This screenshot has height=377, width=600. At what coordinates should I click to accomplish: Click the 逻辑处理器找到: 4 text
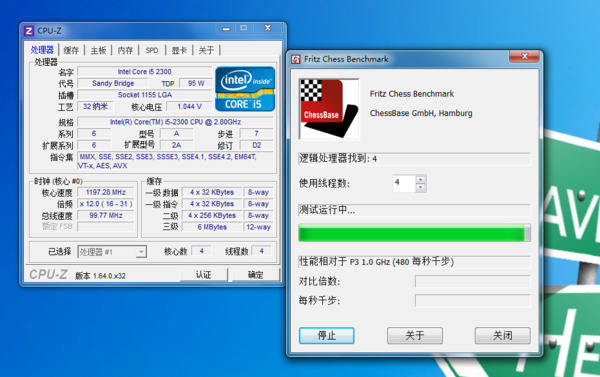(338, 158)
